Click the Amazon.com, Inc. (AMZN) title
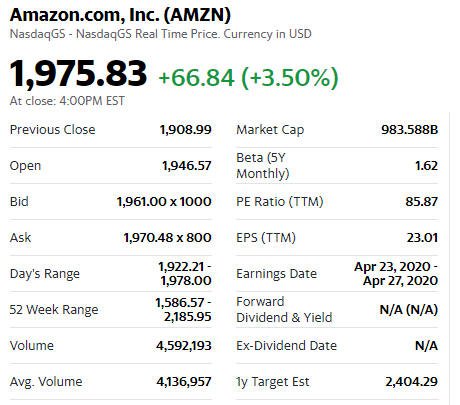 (x=120, y=15)
